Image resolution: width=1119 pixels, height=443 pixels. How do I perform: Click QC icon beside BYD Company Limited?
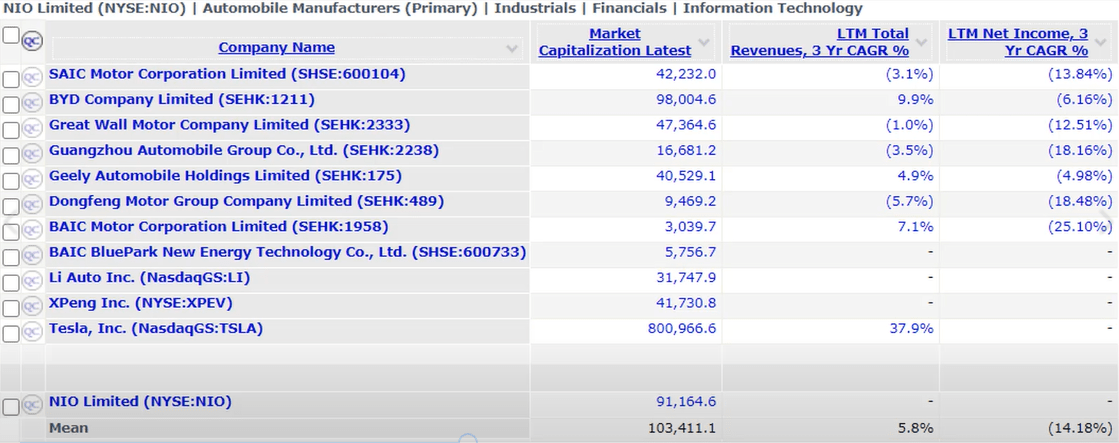pyautogui.click(x=31, y=103)
